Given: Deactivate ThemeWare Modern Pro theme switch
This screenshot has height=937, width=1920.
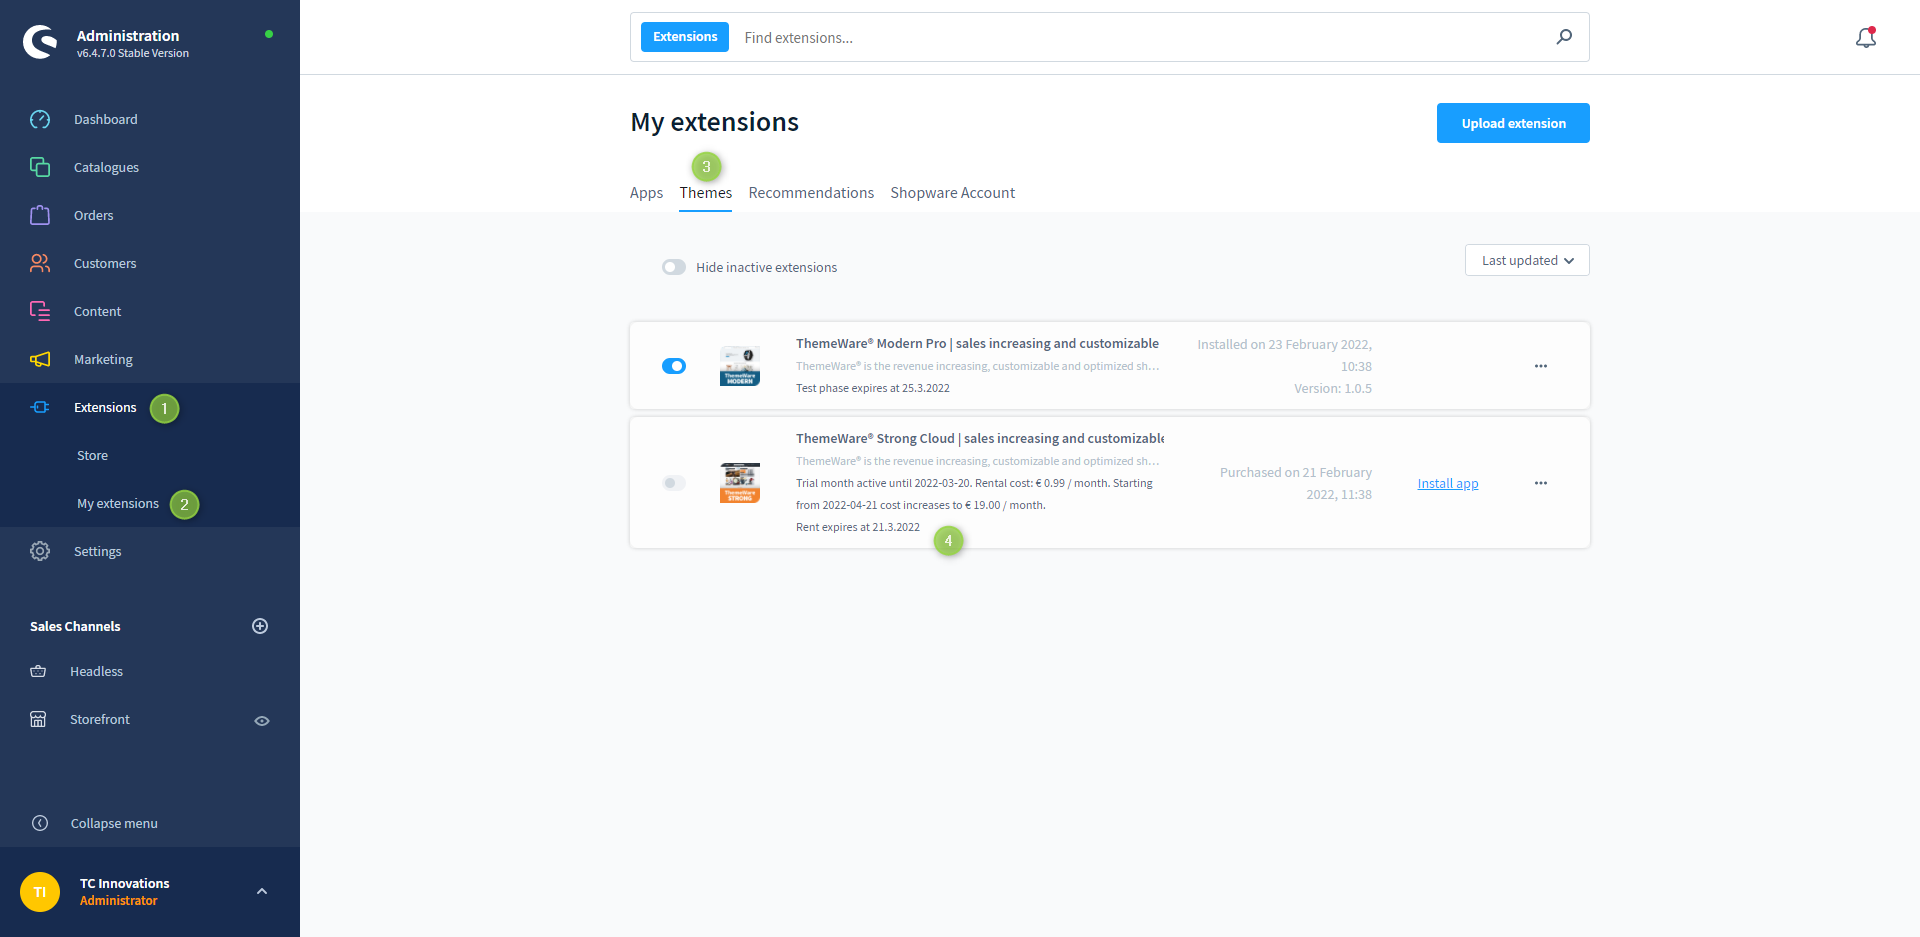Looking at the screenshot, I should [x=674, y=366].
